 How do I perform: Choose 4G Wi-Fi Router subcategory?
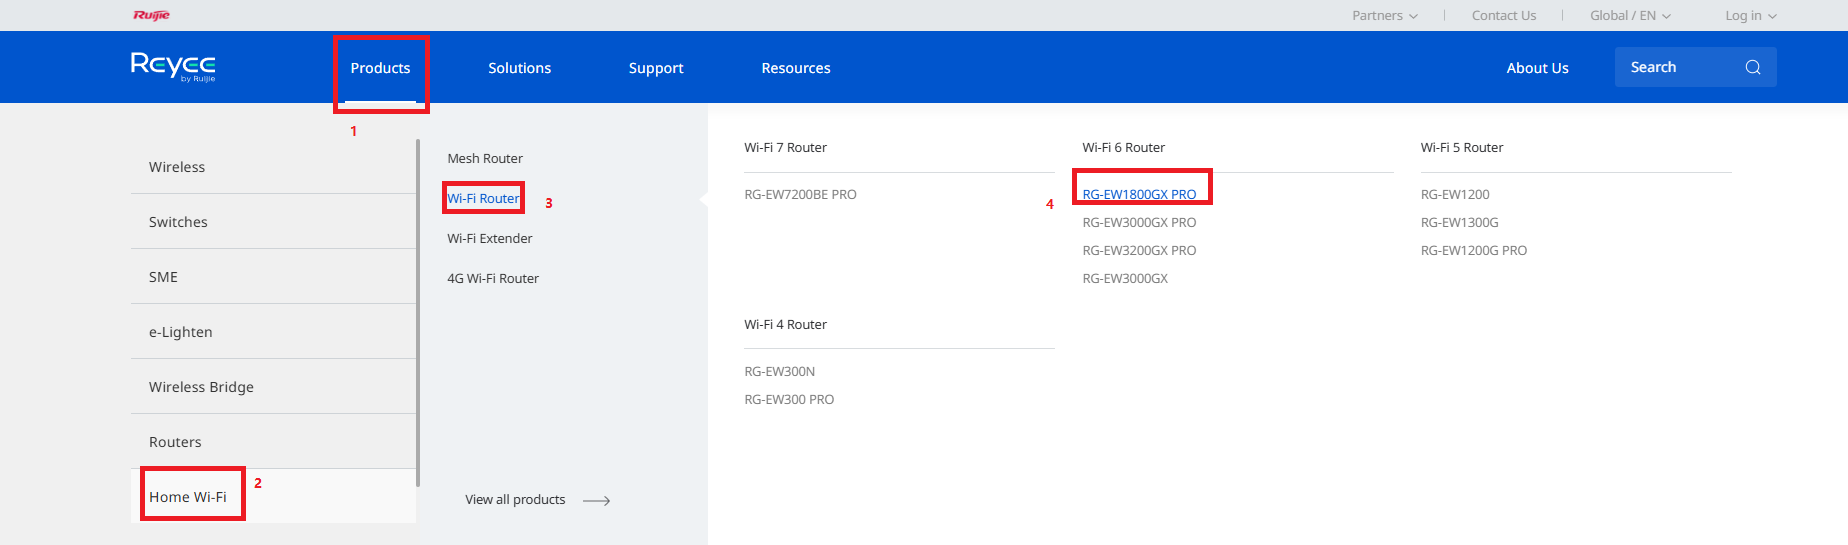pos(493,278)
